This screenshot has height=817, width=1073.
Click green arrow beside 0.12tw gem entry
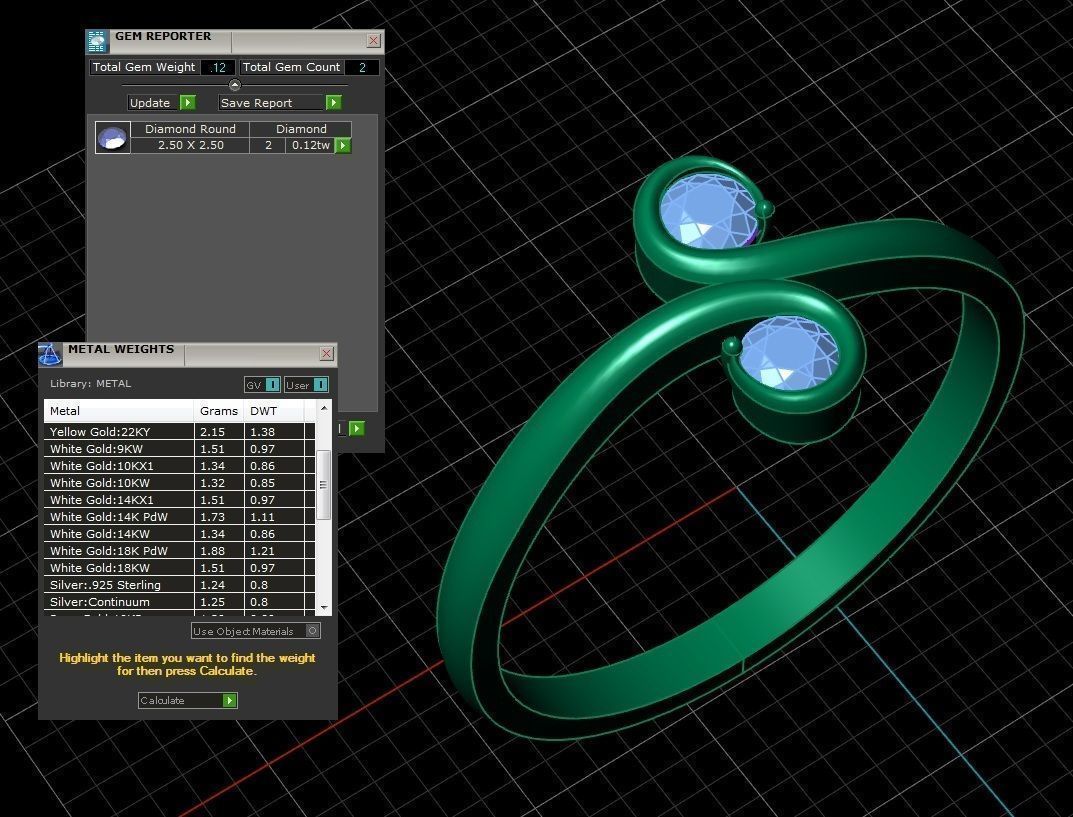[x=343, y=145]
